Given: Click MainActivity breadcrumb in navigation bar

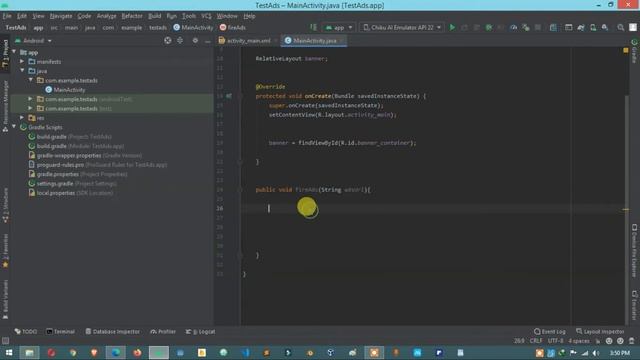Looking at the screenshot, I should tap(193, 27).
